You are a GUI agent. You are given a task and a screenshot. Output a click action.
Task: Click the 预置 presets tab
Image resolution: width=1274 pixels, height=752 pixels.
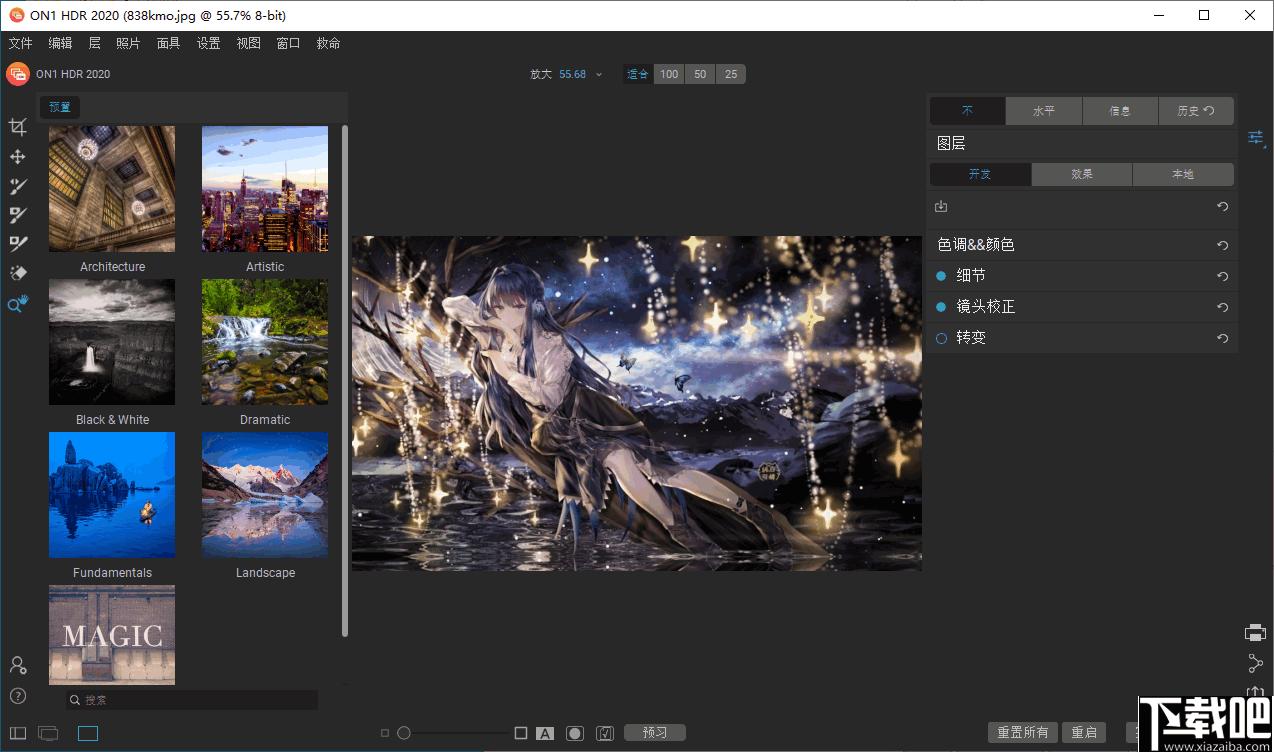tap(60, 107)
